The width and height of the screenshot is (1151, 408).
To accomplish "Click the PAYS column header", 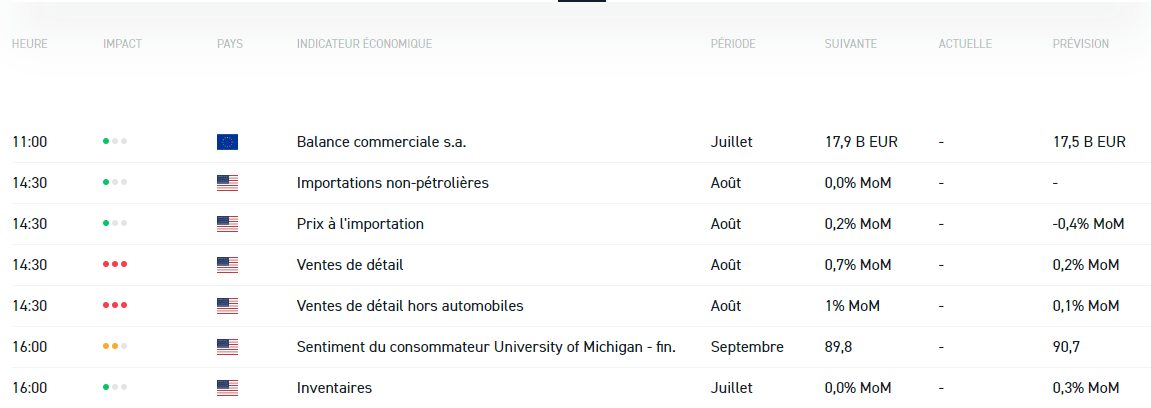I will pyautogui.click(x=230, y=44).
